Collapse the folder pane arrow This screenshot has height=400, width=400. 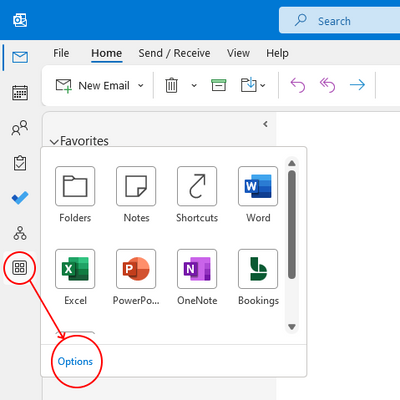pyautogui.click(x=265, y=124)
